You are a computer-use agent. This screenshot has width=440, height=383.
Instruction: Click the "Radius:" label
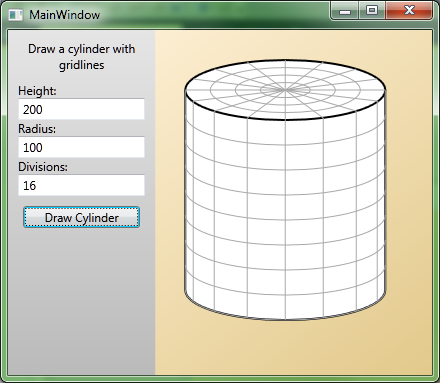(37, 129)
